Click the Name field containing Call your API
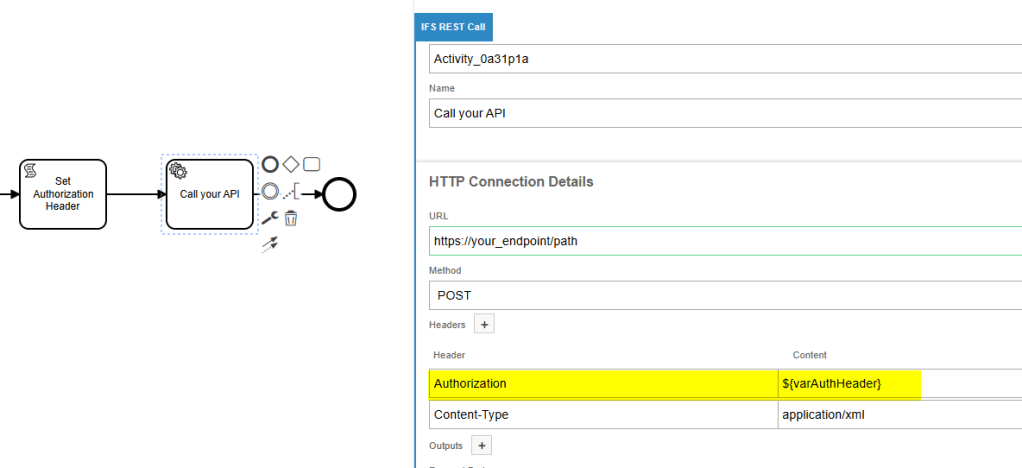The image size is (1022, 468). click(x=720, y=113)
